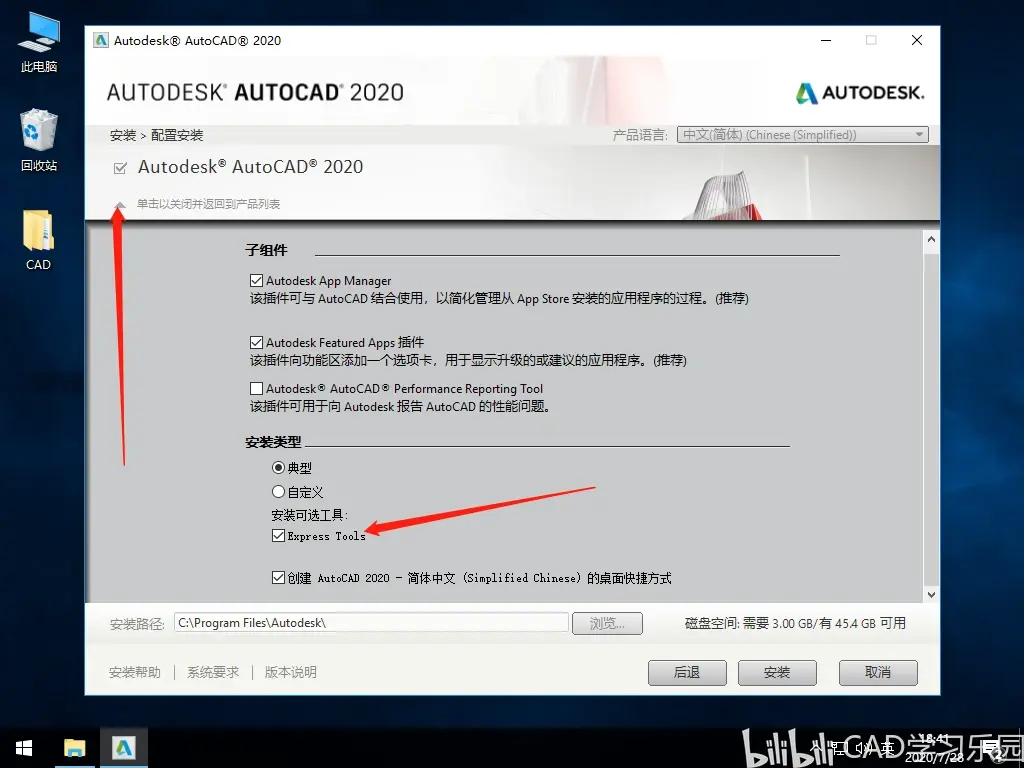Select the 自定义 install type

279,492
